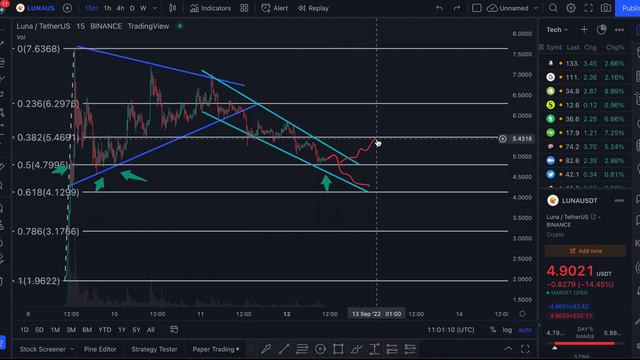This screenshot has height=360, width=640.
Task: Select watchlist row with last price 133.
Action: tap(585, 64)
